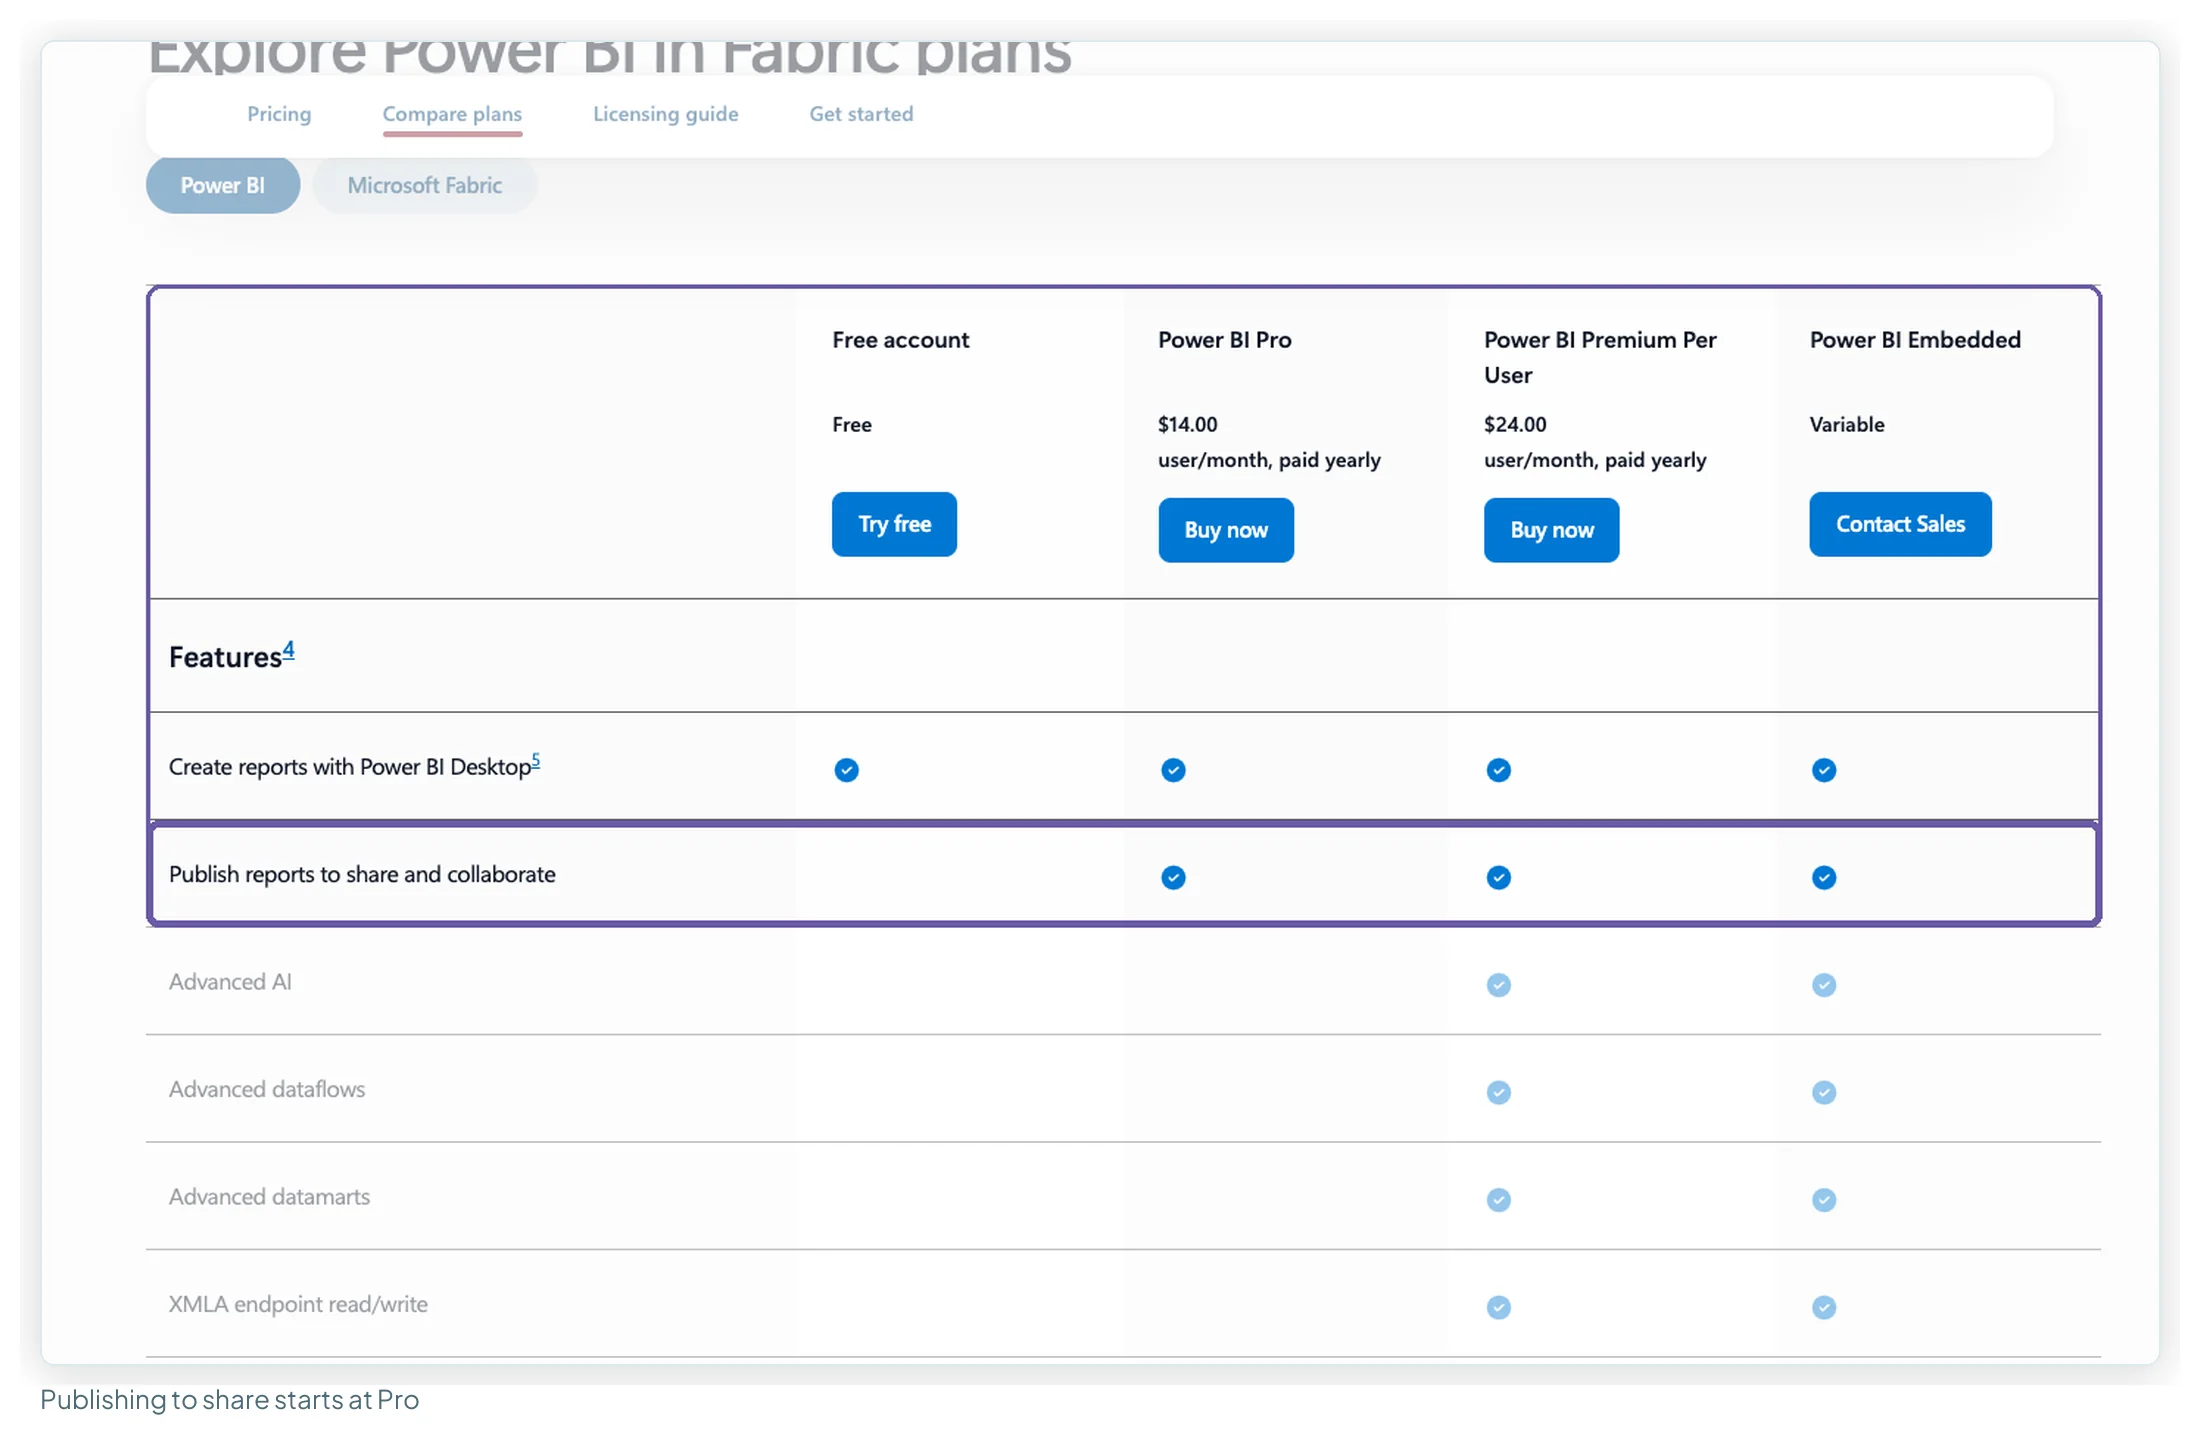Click the Power BI Pro column heading
The image size is (2200, 1439).
point(1225,340)
